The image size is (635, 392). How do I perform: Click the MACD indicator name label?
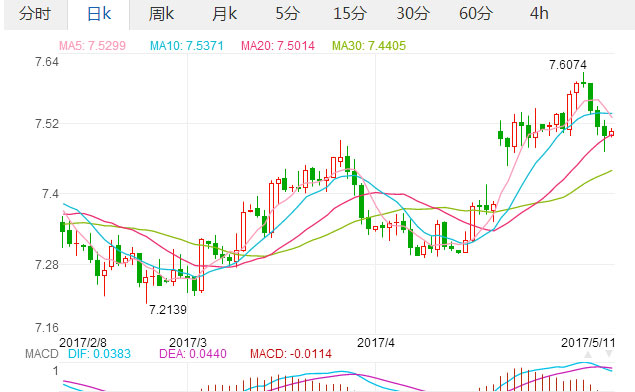(x=42, y=354)
